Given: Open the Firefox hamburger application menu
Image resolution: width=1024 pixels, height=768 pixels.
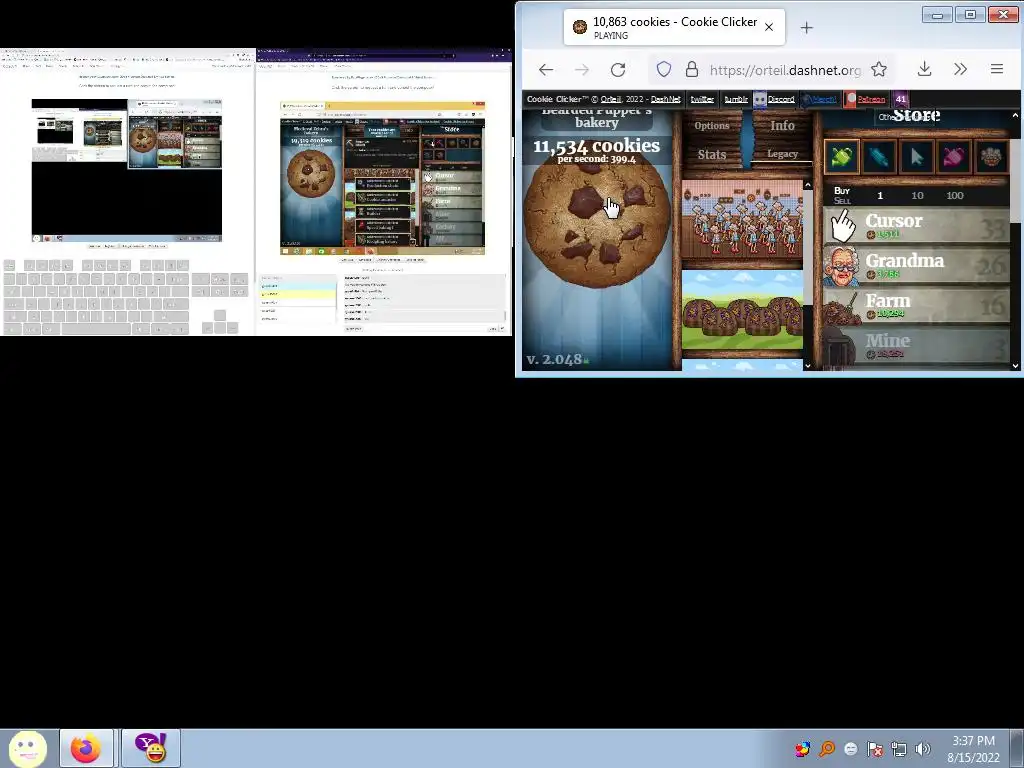Looking at the screenshot, I should 997,69.
